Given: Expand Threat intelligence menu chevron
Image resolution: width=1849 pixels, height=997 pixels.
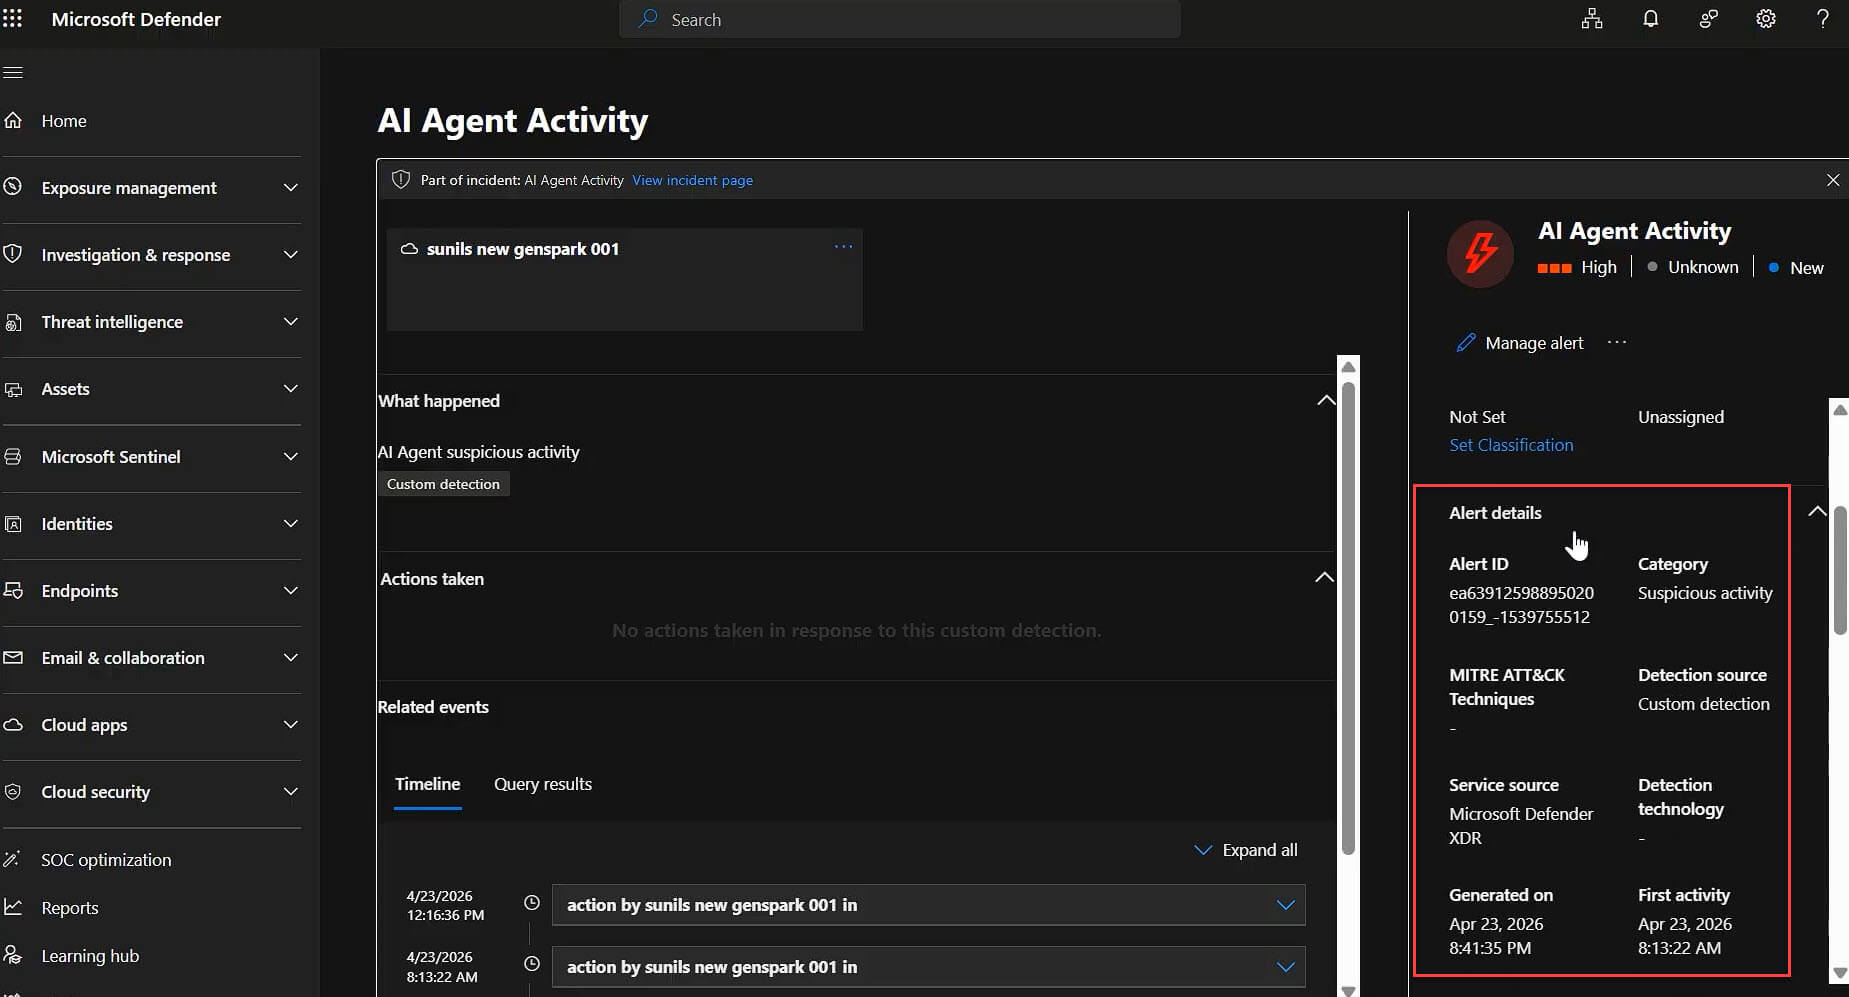Looking at the screenshot, I should (291, 321).
